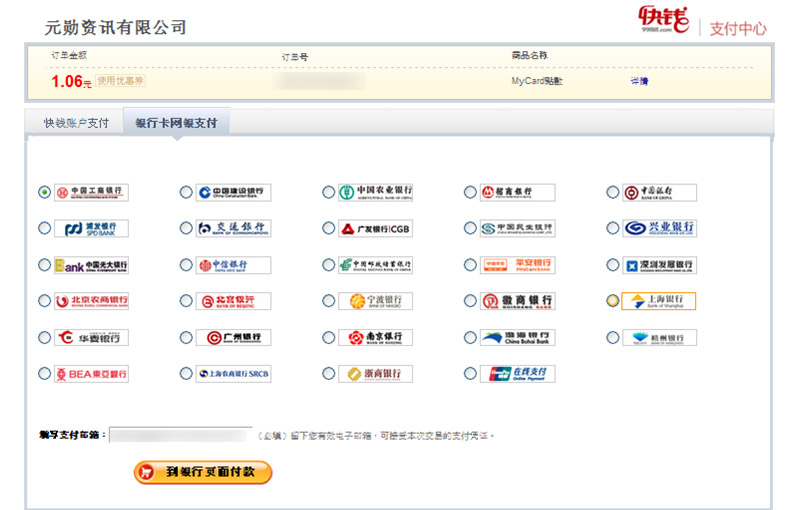The height and width of the screenshot is (510, 791).
Task: Select the checked 中国工商银行 radio button
Action: click(44, 192)
